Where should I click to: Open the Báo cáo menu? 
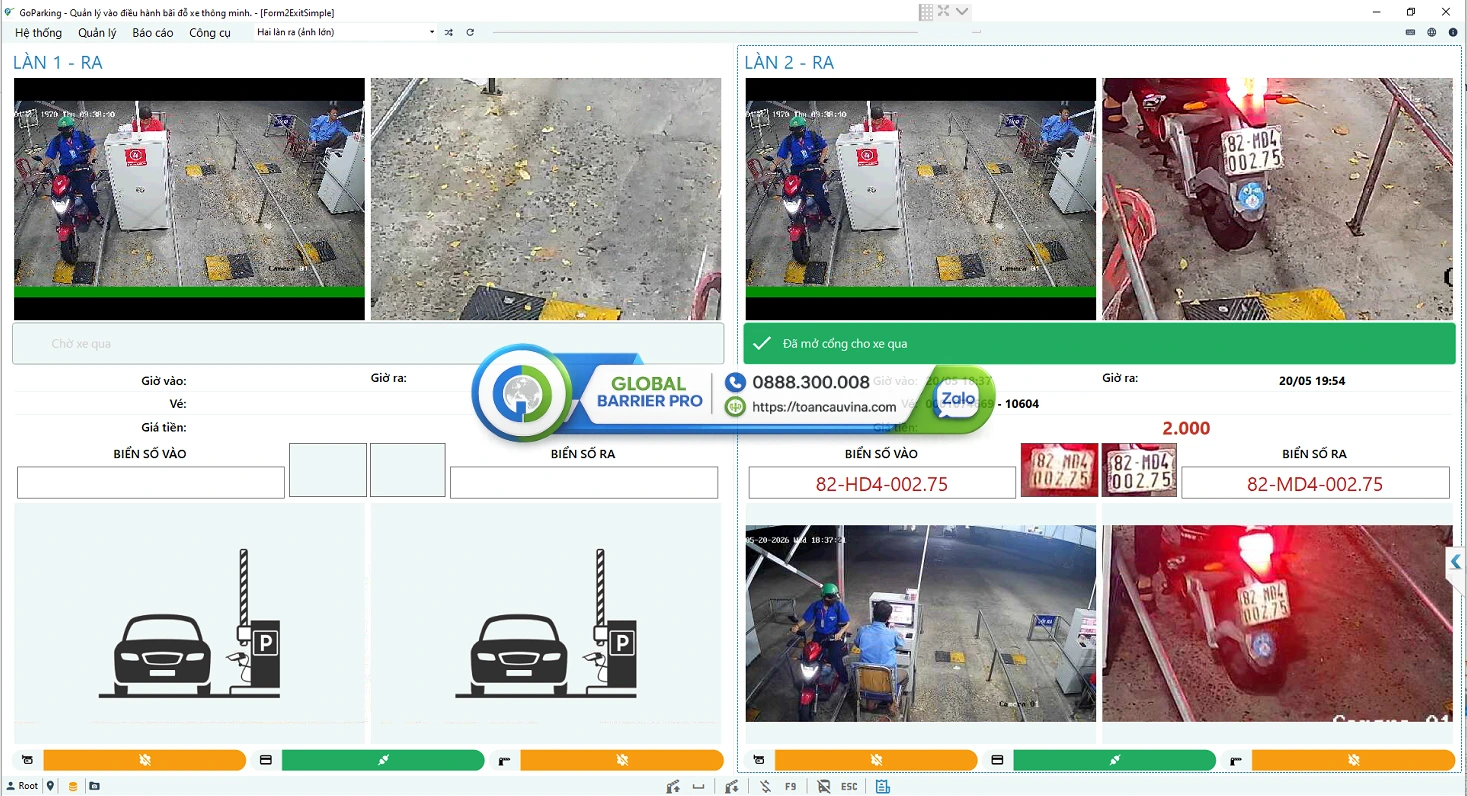click(x=153, y=33)
